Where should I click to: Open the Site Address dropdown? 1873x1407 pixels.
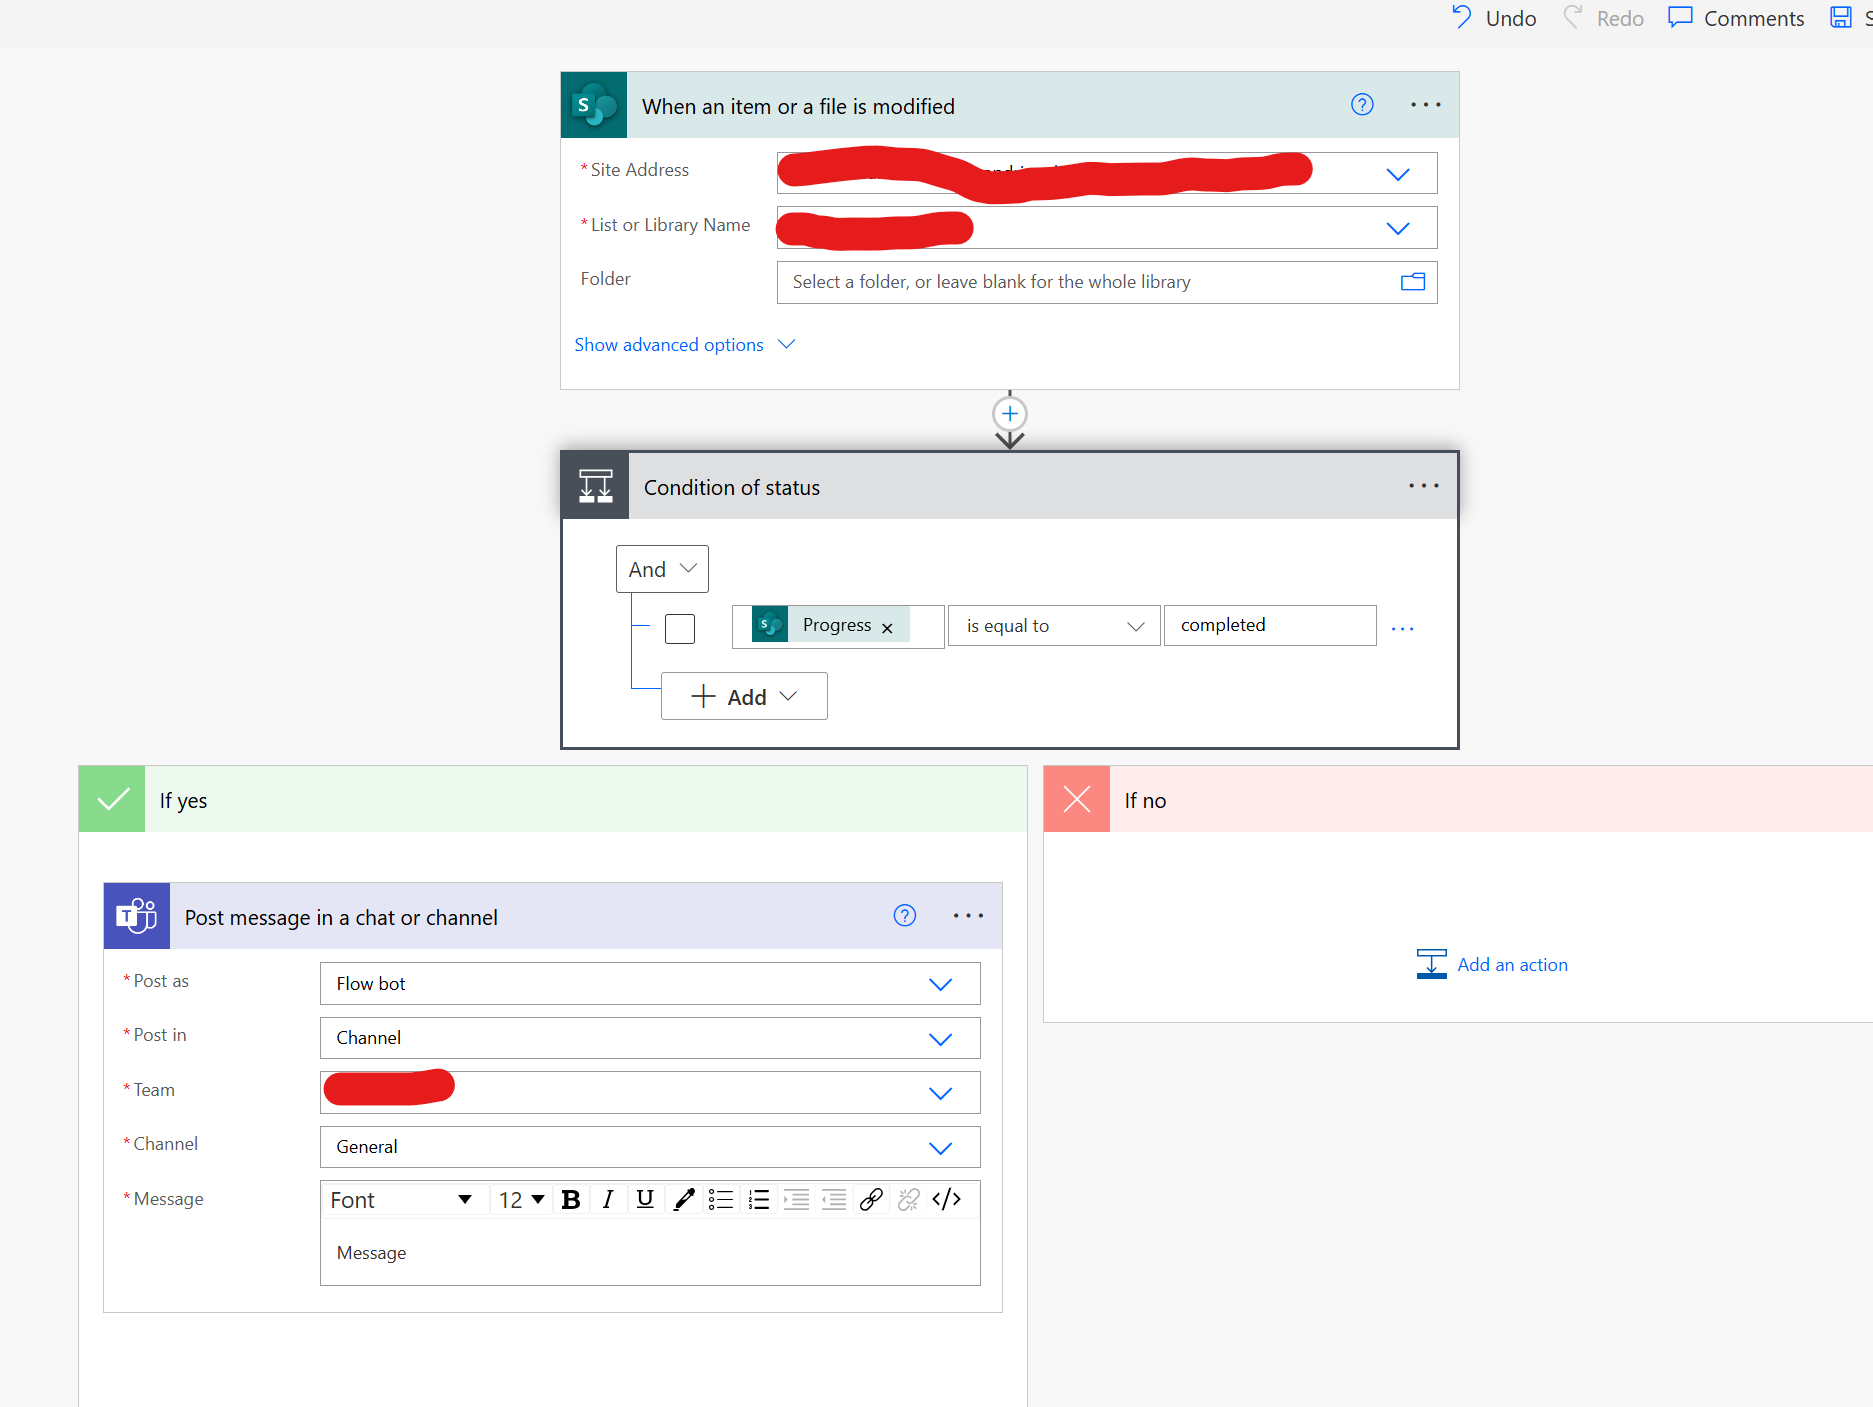(1397, 173)
